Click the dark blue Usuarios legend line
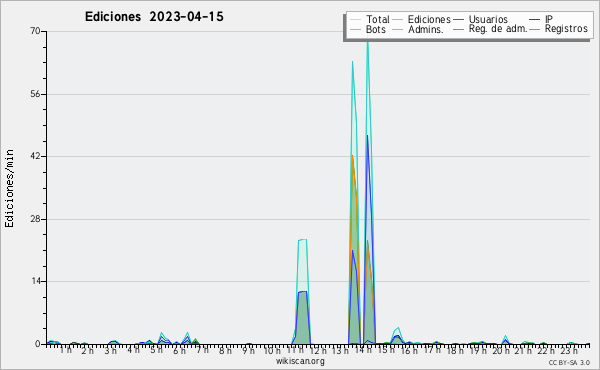Screen dimensions: 600x370 (458, 20)
